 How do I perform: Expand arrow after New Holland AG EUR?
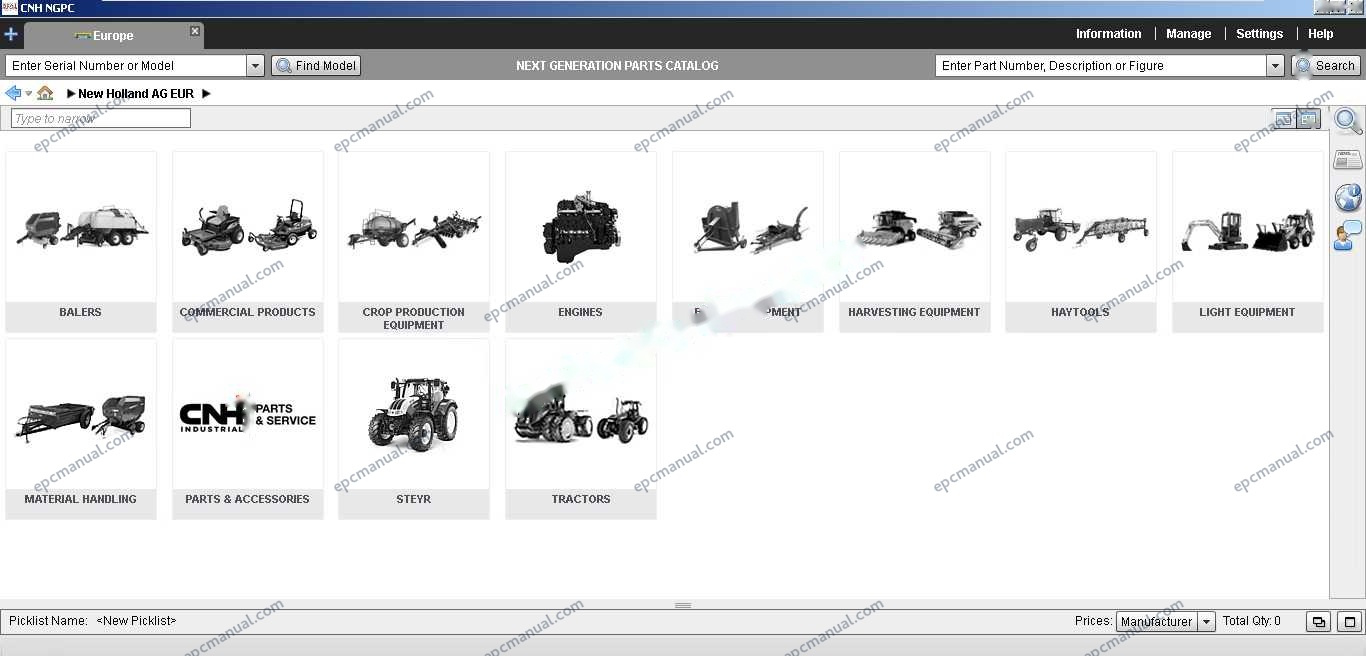point(206,94)
